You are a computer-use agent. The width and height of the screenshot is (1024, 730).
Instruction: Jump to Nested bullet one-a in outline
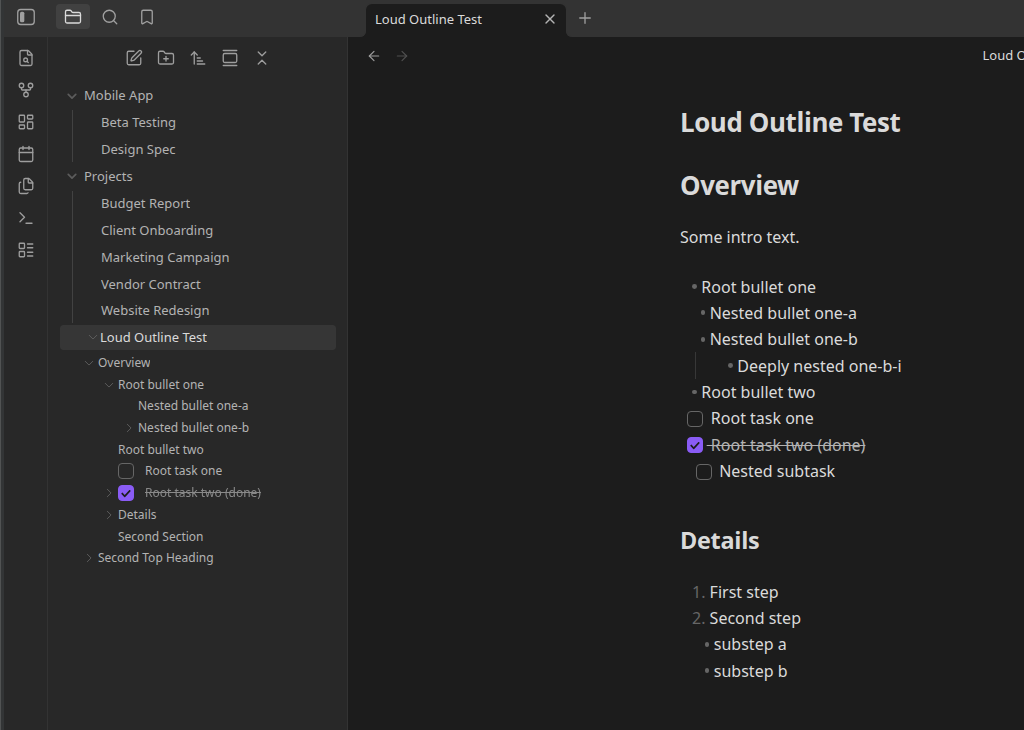point(193,406)
